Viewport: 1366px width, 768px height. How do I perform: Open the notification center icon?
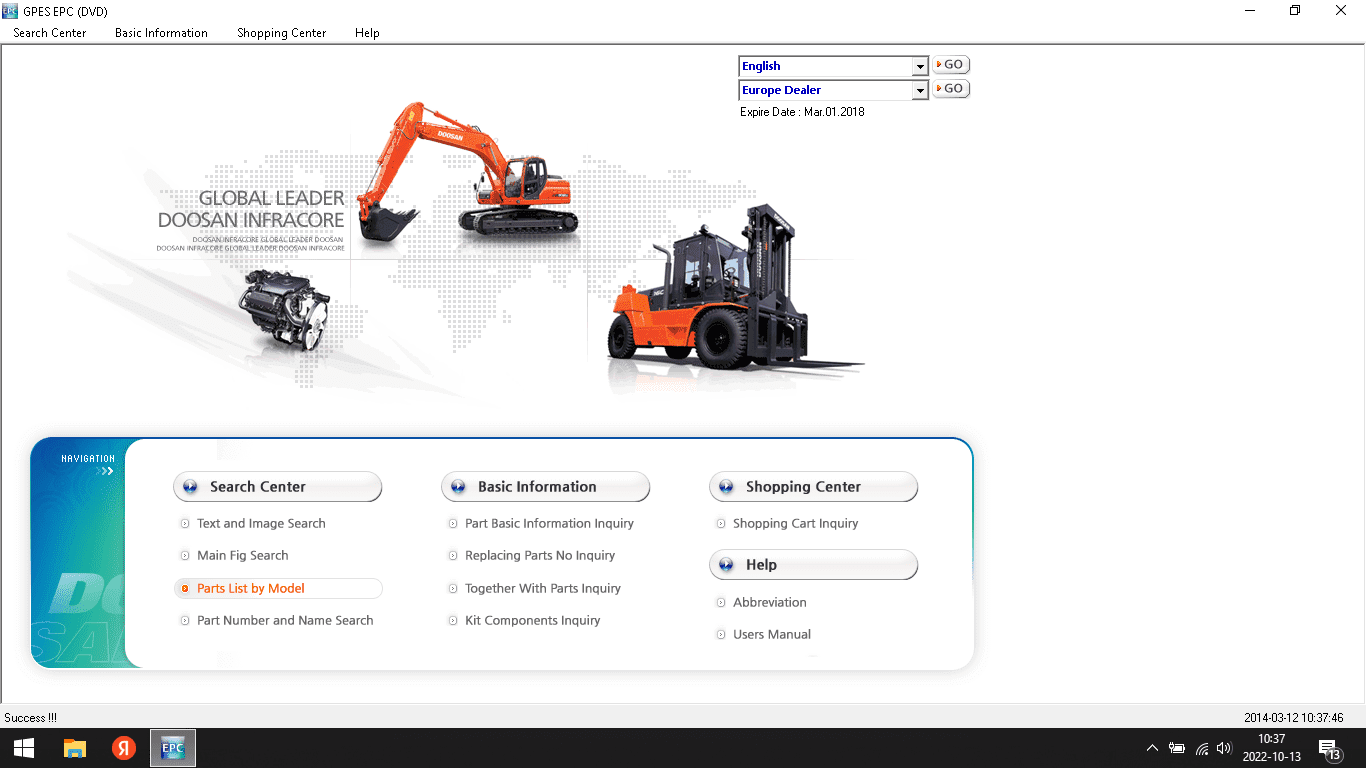click(1329, 748)
